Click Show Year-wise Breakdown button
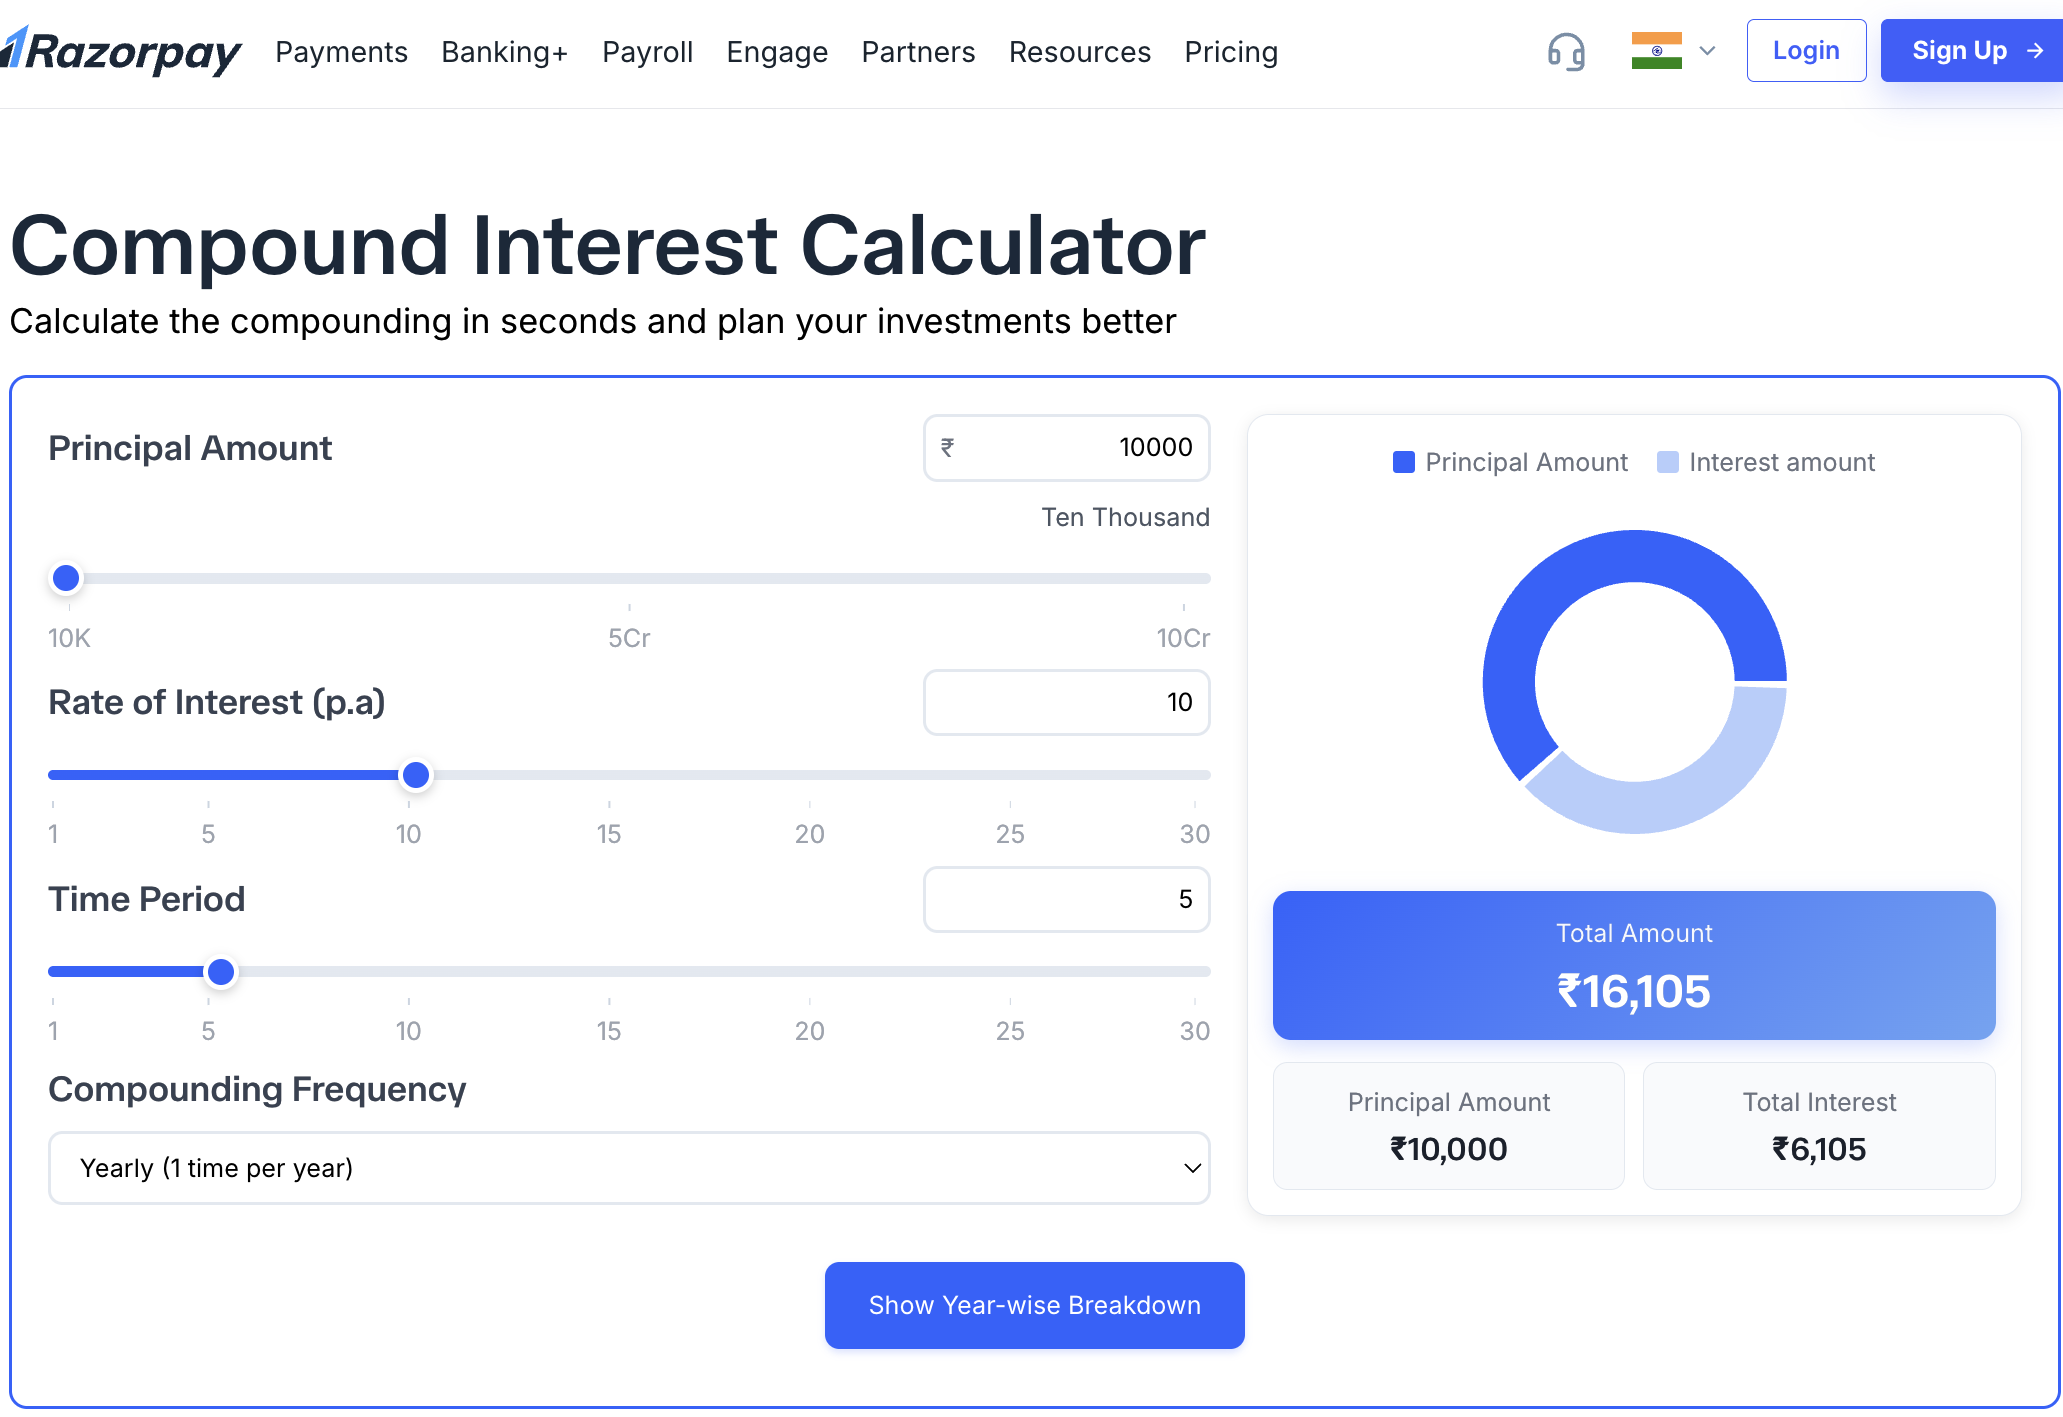The width and height of the screenshot is (2063, 1417). point(1034,1305)
